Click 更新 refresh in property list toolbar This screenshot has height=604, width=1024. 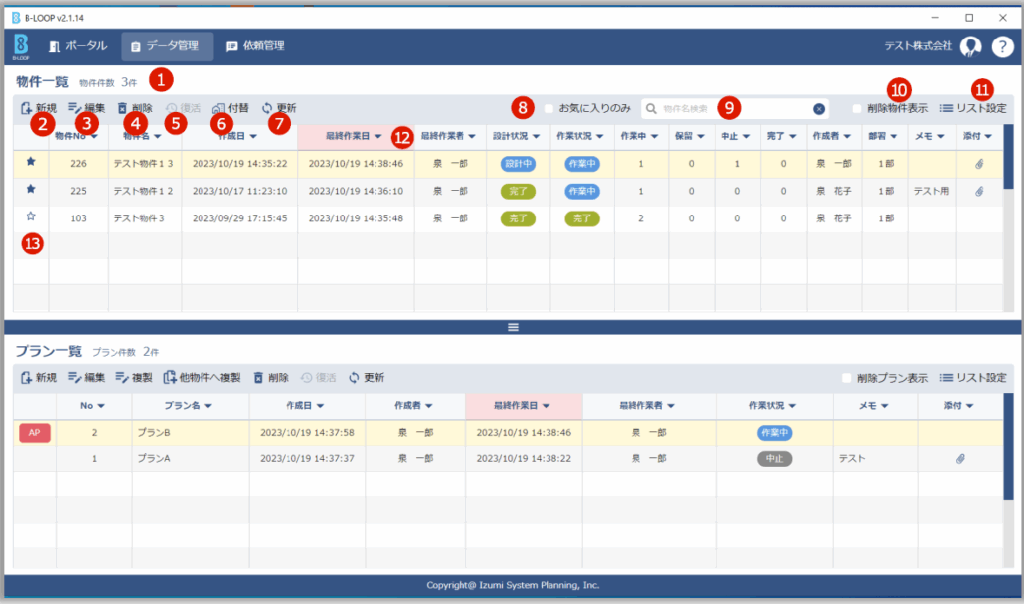coord(278,108)
